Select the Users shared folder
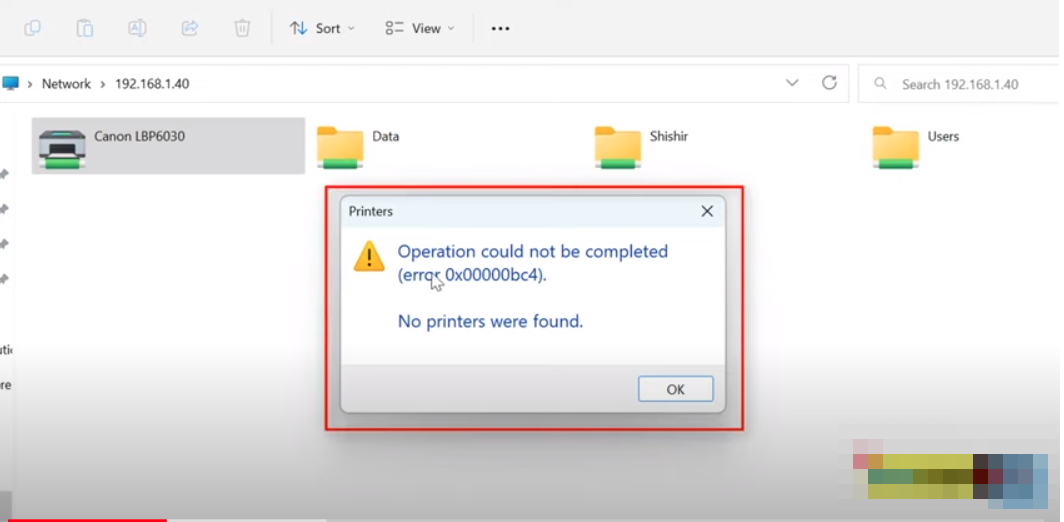 [895, 146]
